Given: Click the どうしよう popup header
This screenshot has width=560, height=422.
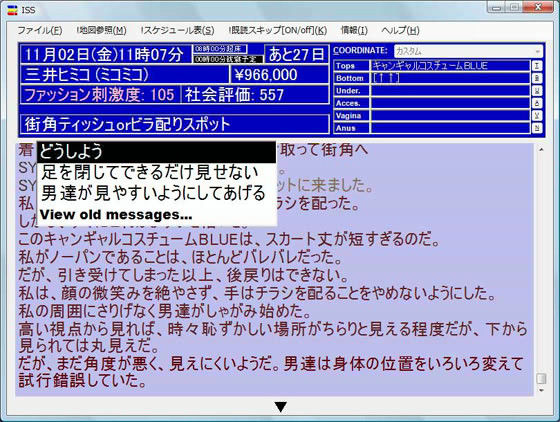Looking at the screenshot, I should [156, 152].
